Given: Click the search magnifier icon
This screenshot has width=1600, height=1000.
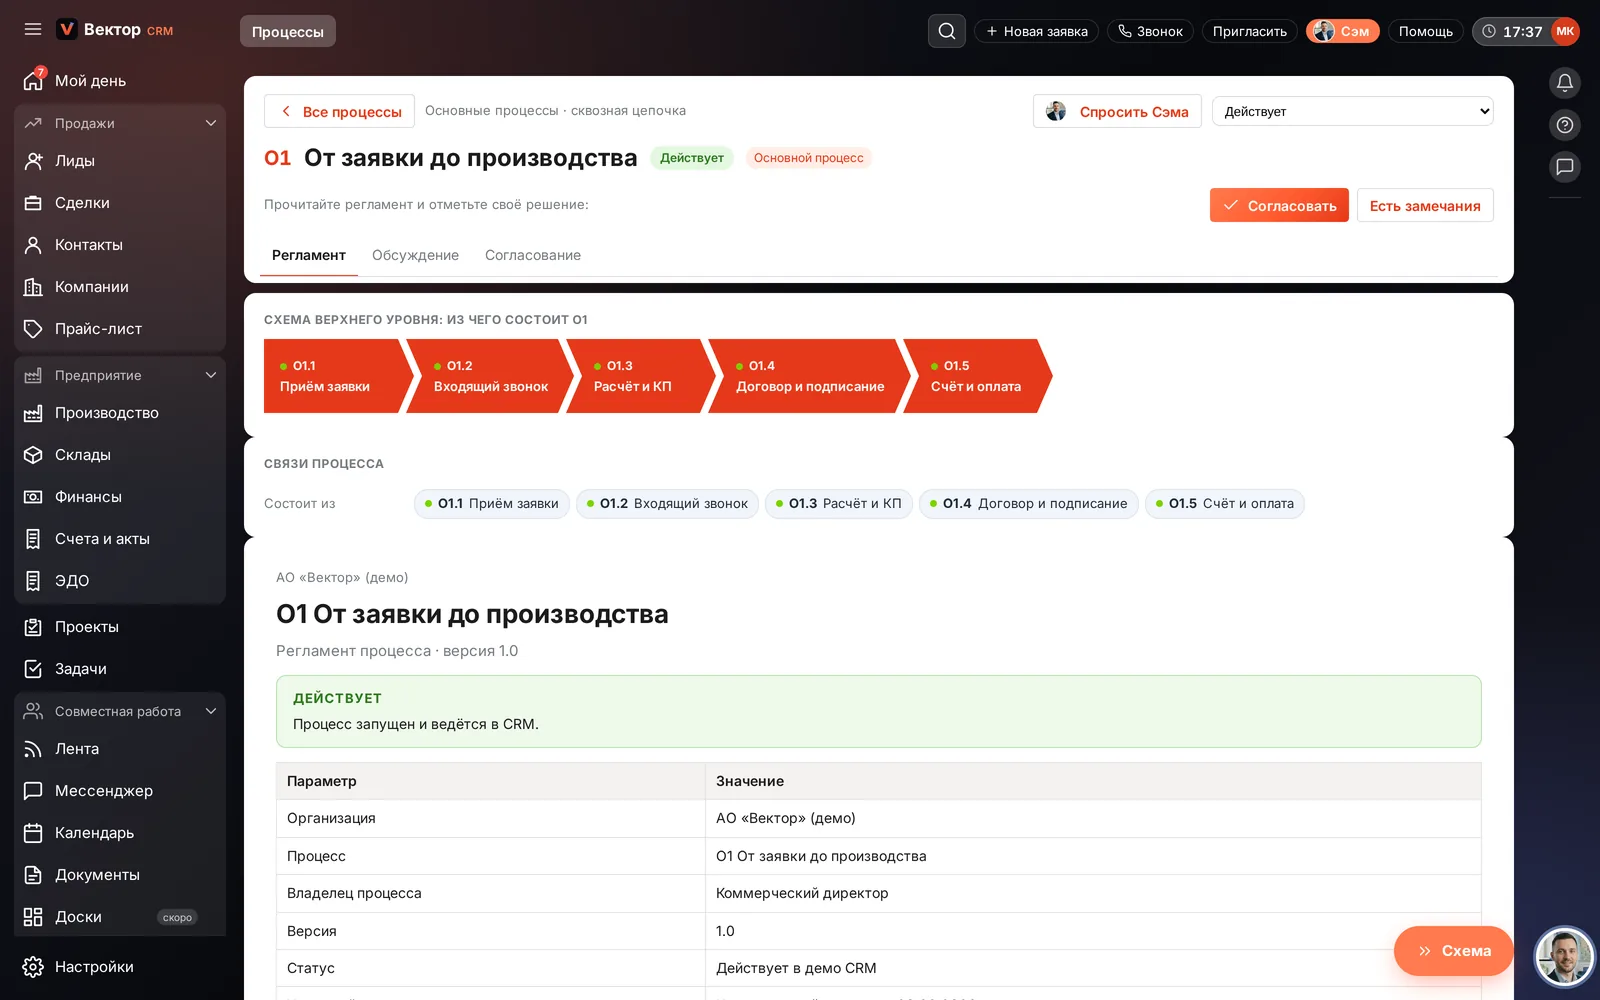Looking at the screenshot, I should pyautogui.click(x=947, y=31).
